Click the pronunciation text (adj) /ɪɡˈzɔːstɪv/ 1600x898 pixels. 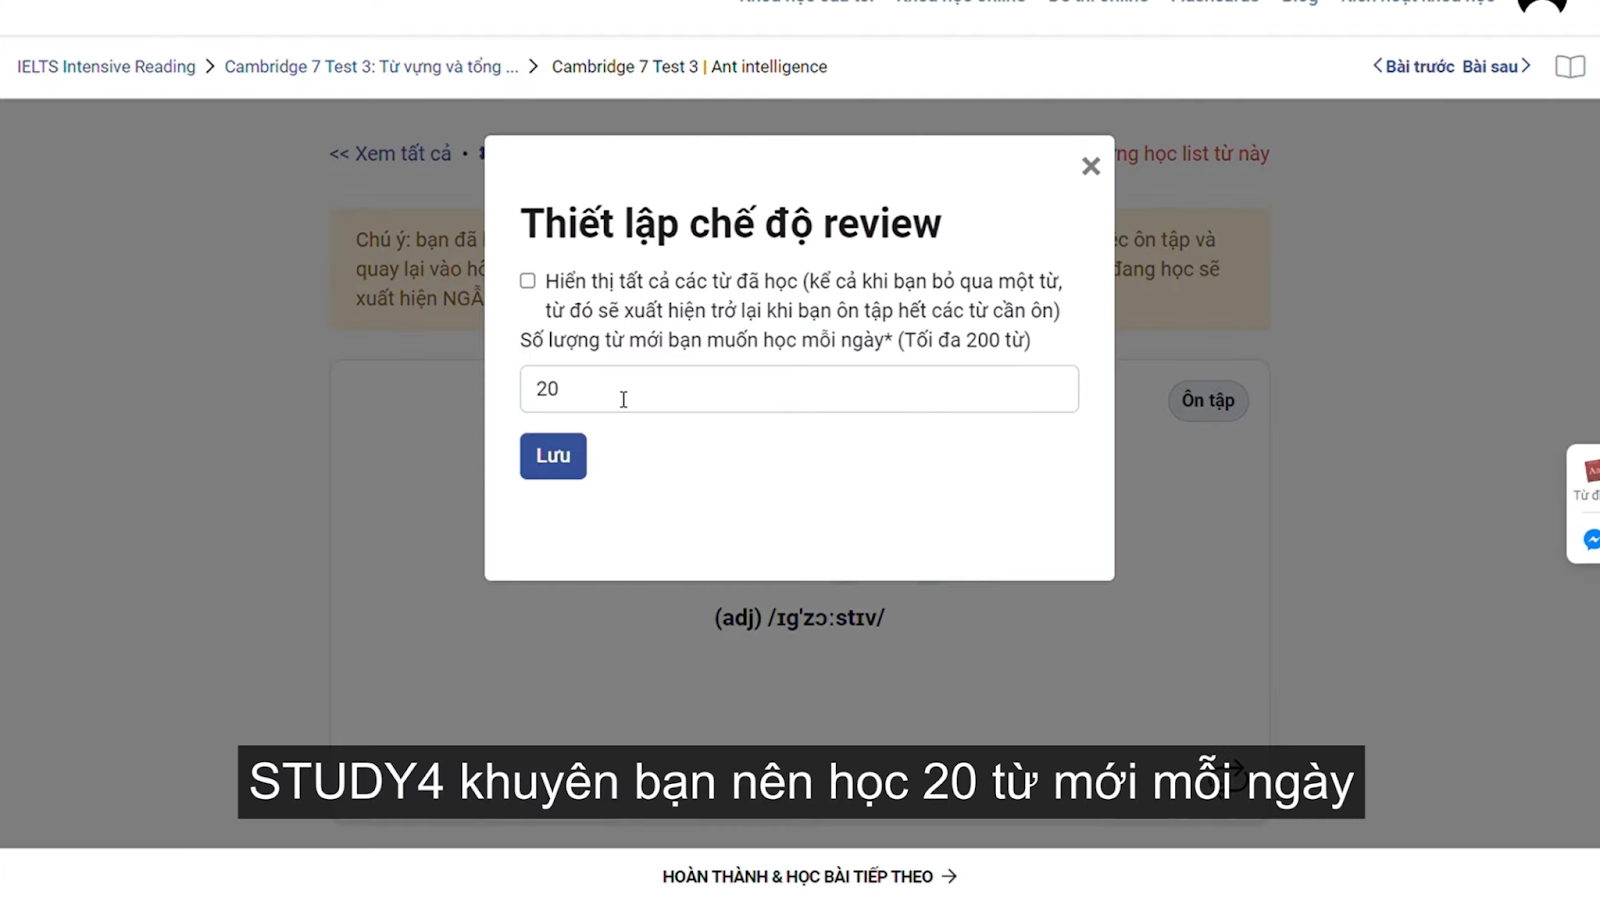point(799,618)
